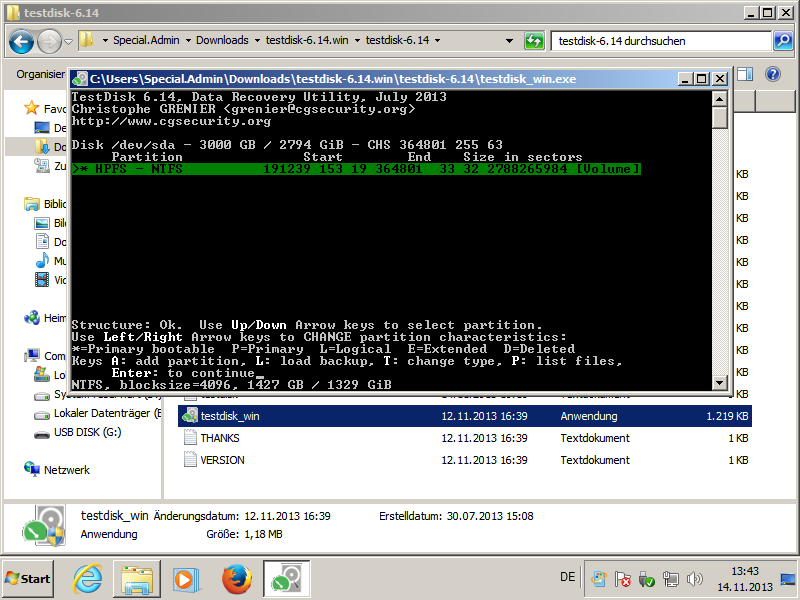Open Dokumente documents library icon
The height and width of the screenshot is (600, 800).
pos(42,241)
